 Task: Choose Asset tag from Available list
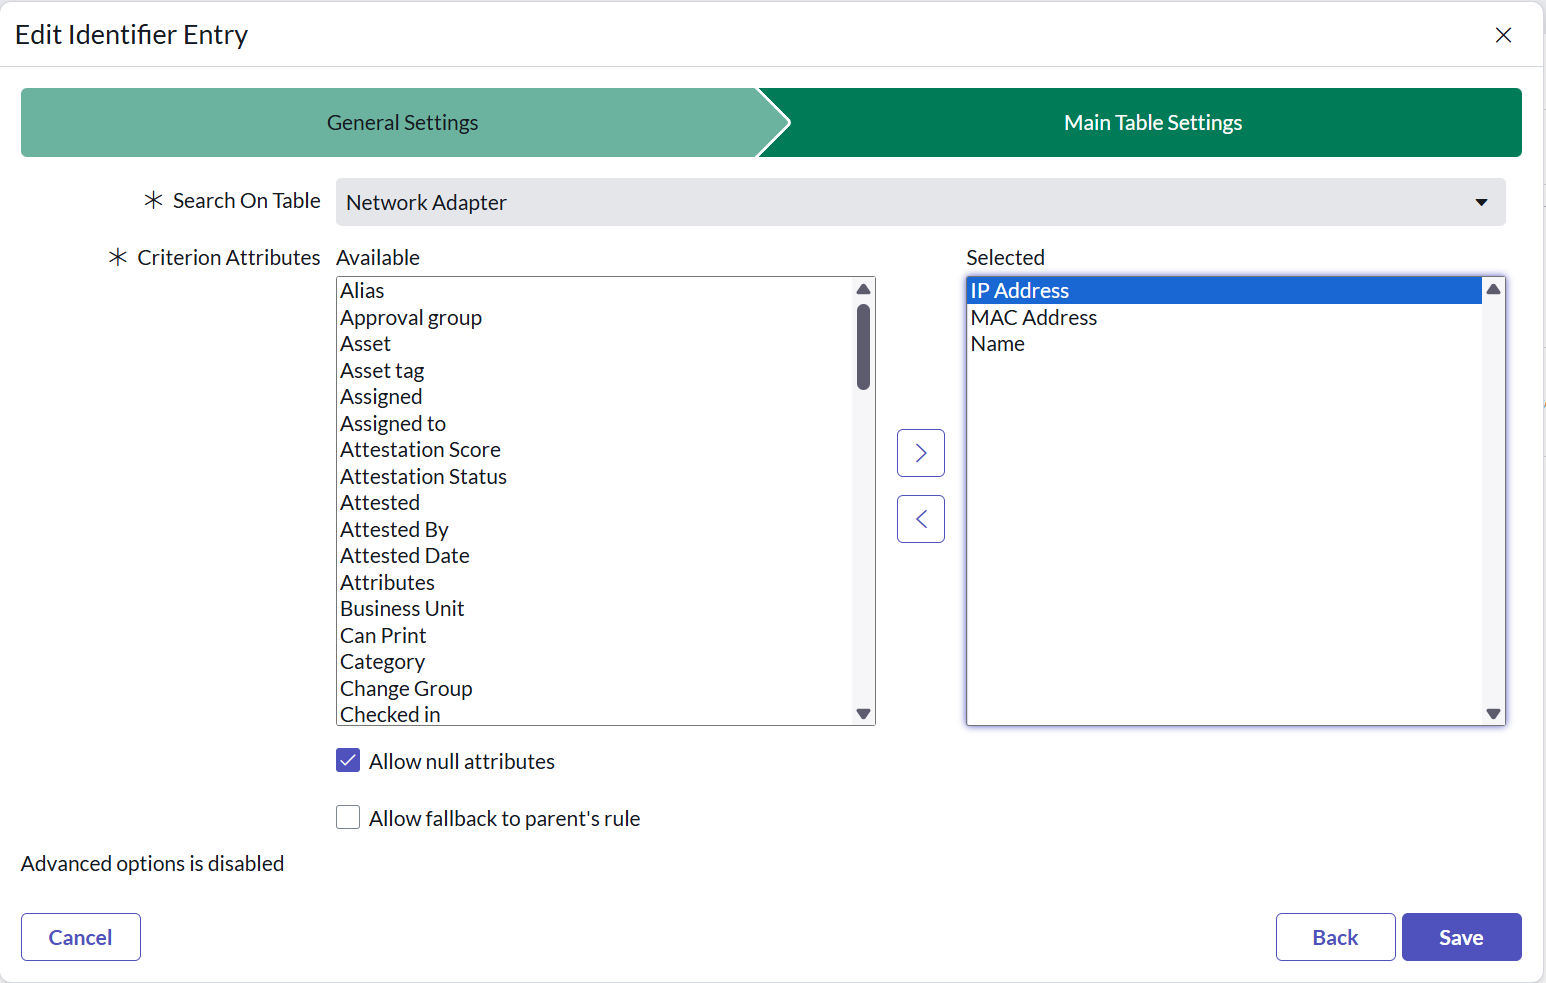pos(382,371)
